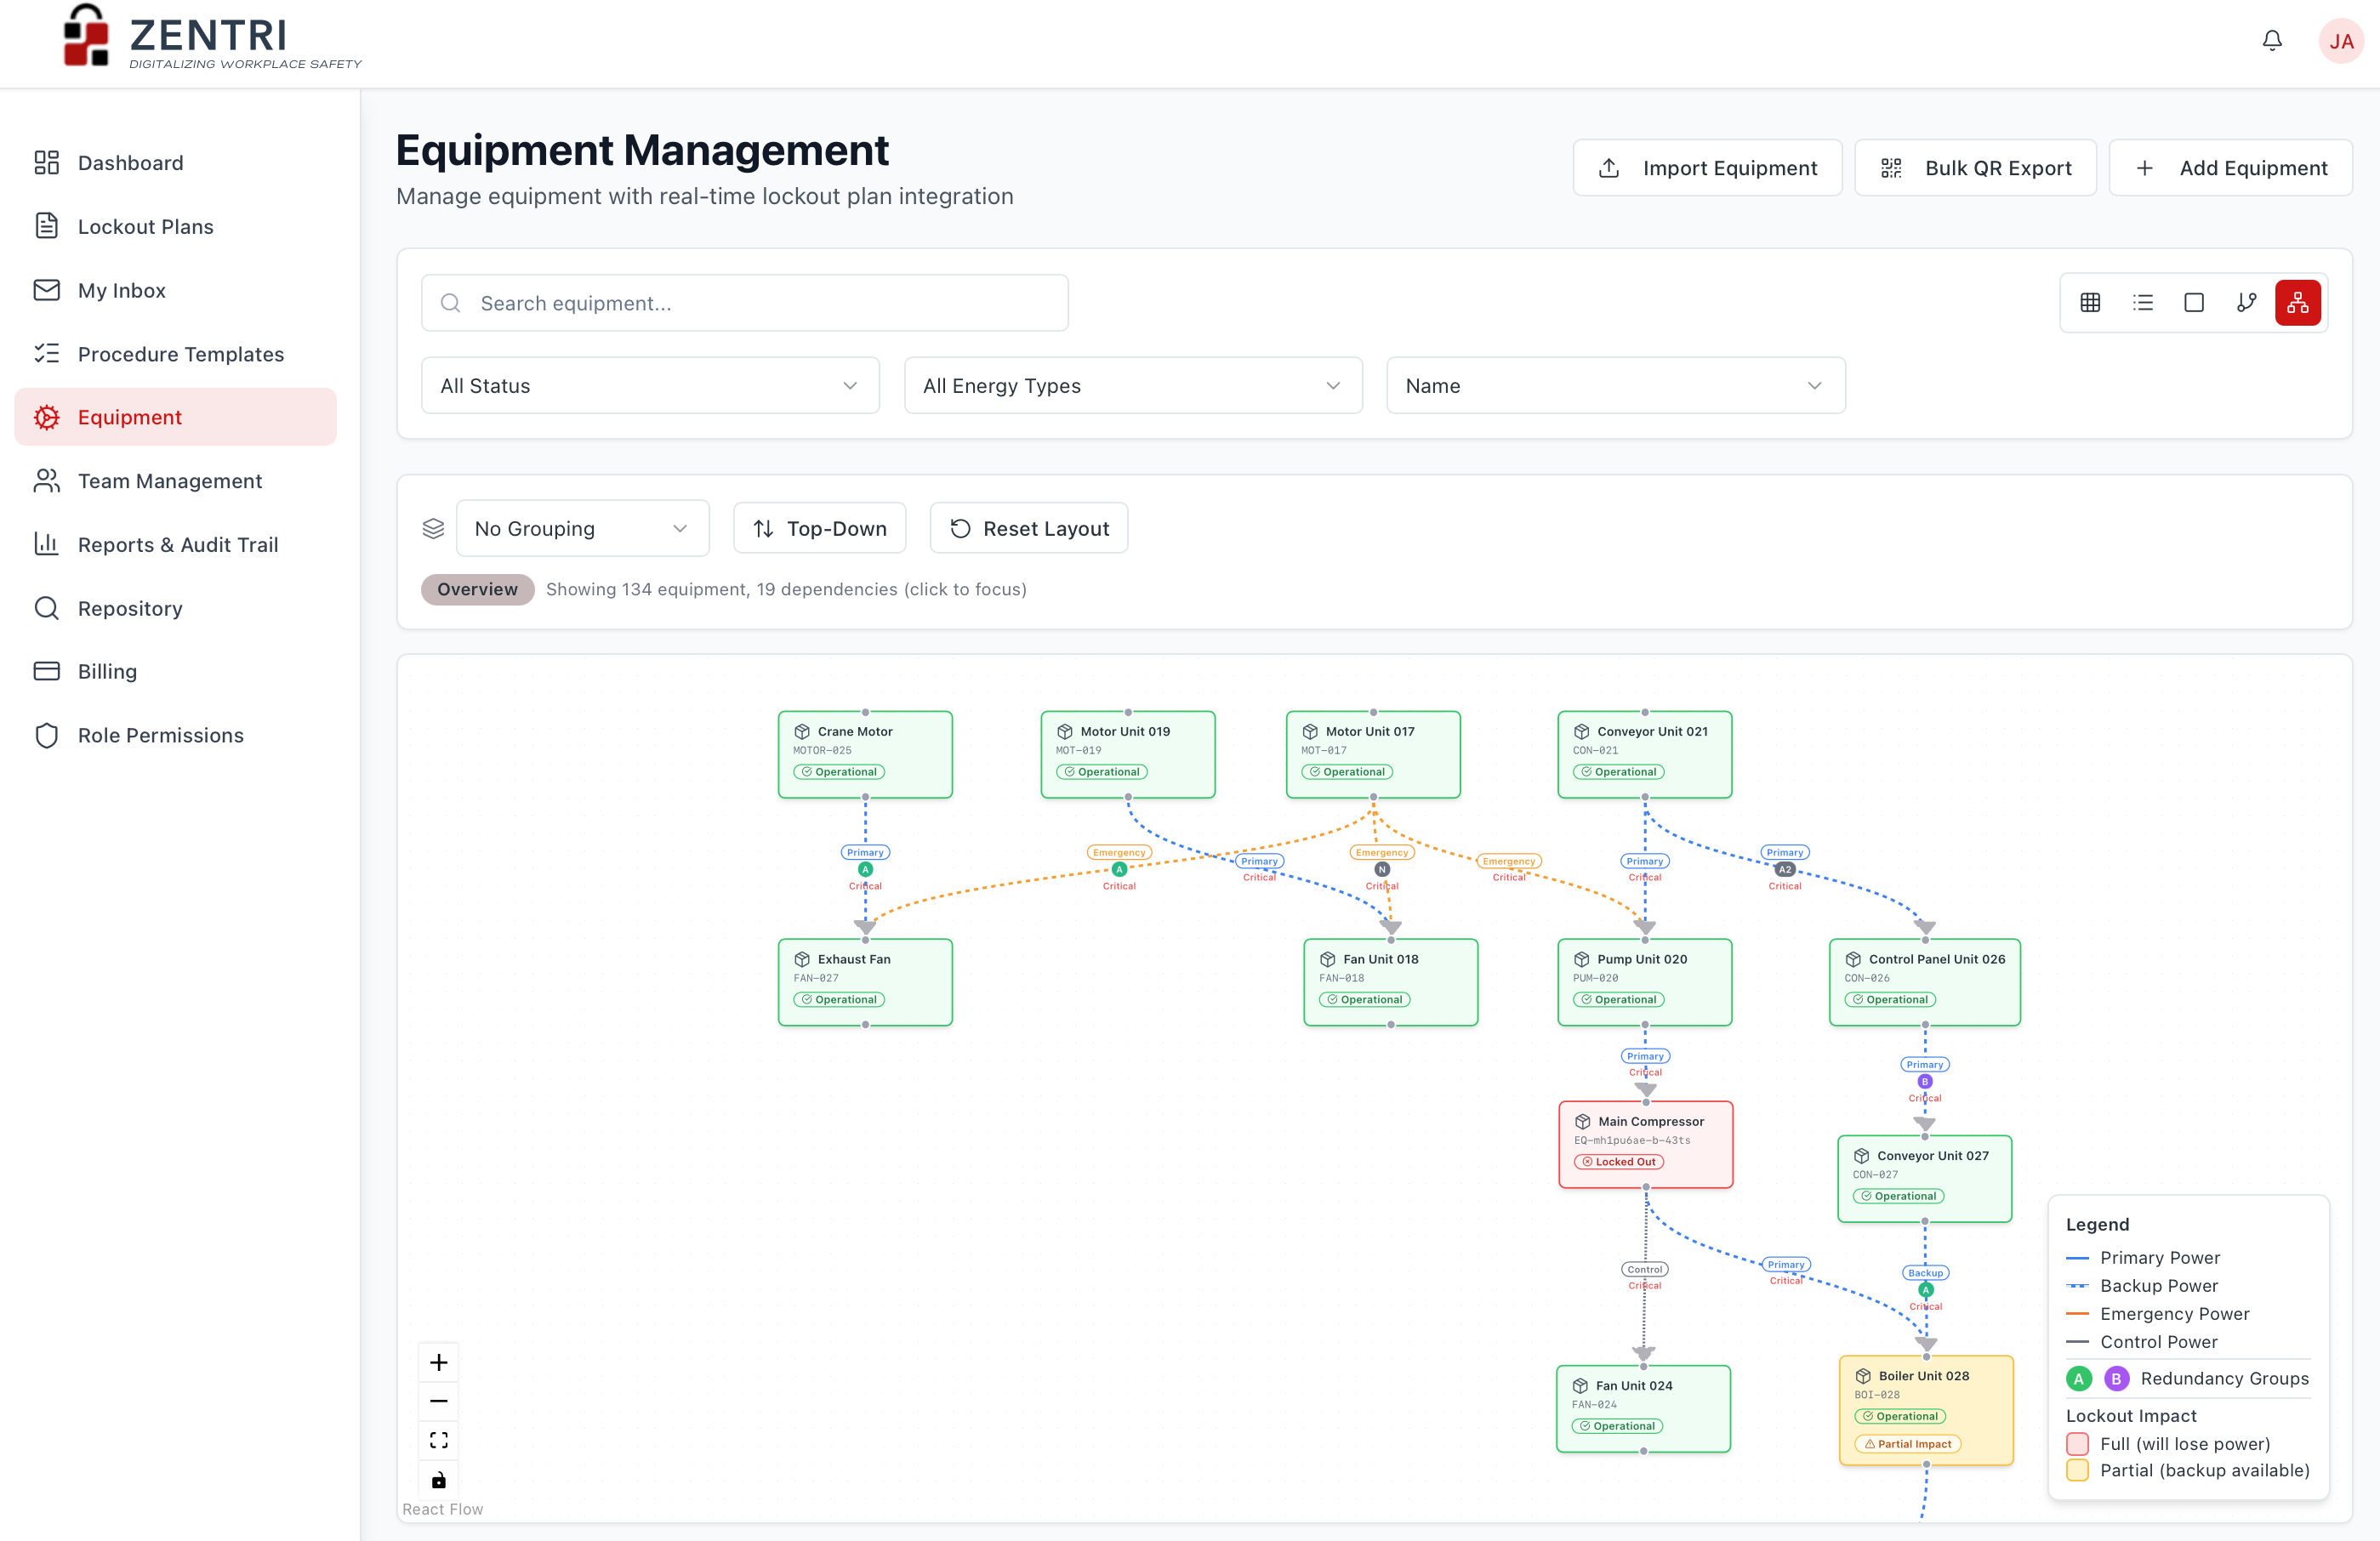Select the Main Compressor locked out node
The height and width of the screenshot is (1541, 2380).
1645,1143
